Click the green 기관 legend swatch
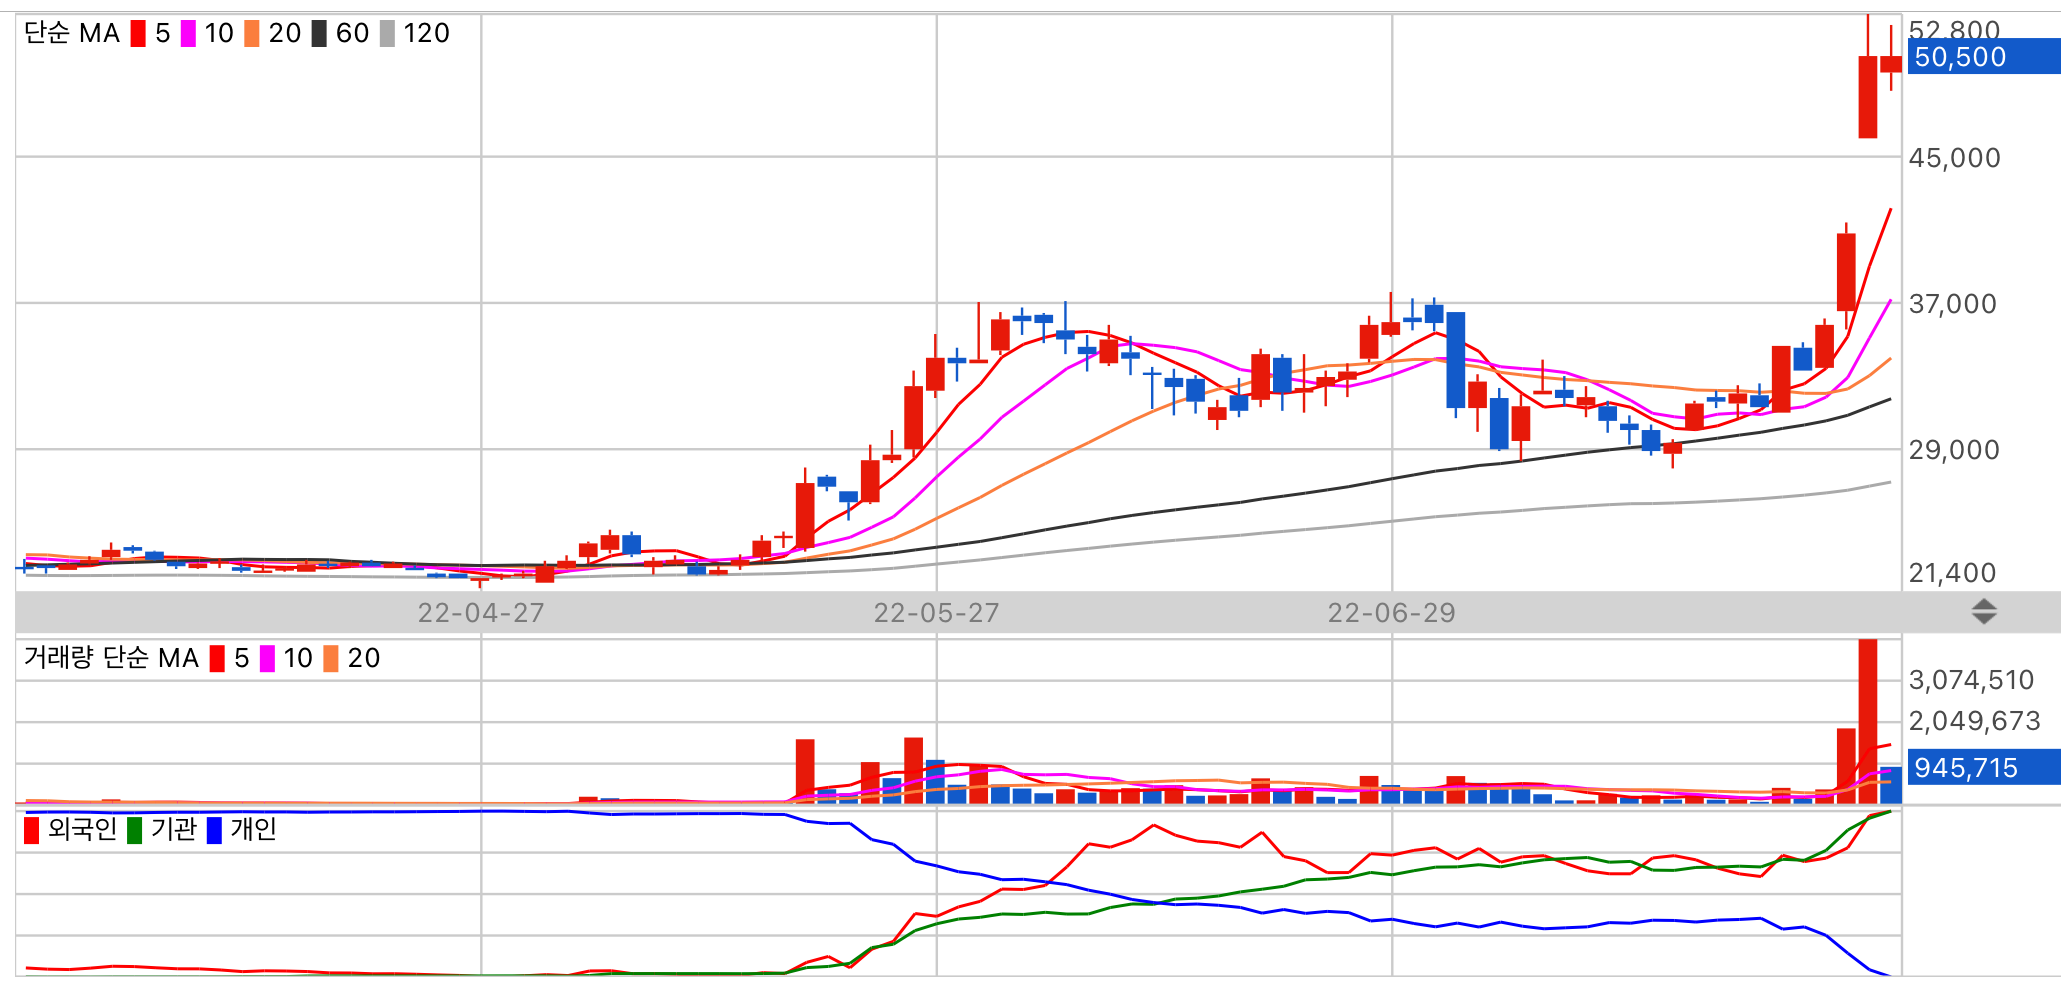The image size is (2061, 988). pyautogui.click(x=135, y=830)
